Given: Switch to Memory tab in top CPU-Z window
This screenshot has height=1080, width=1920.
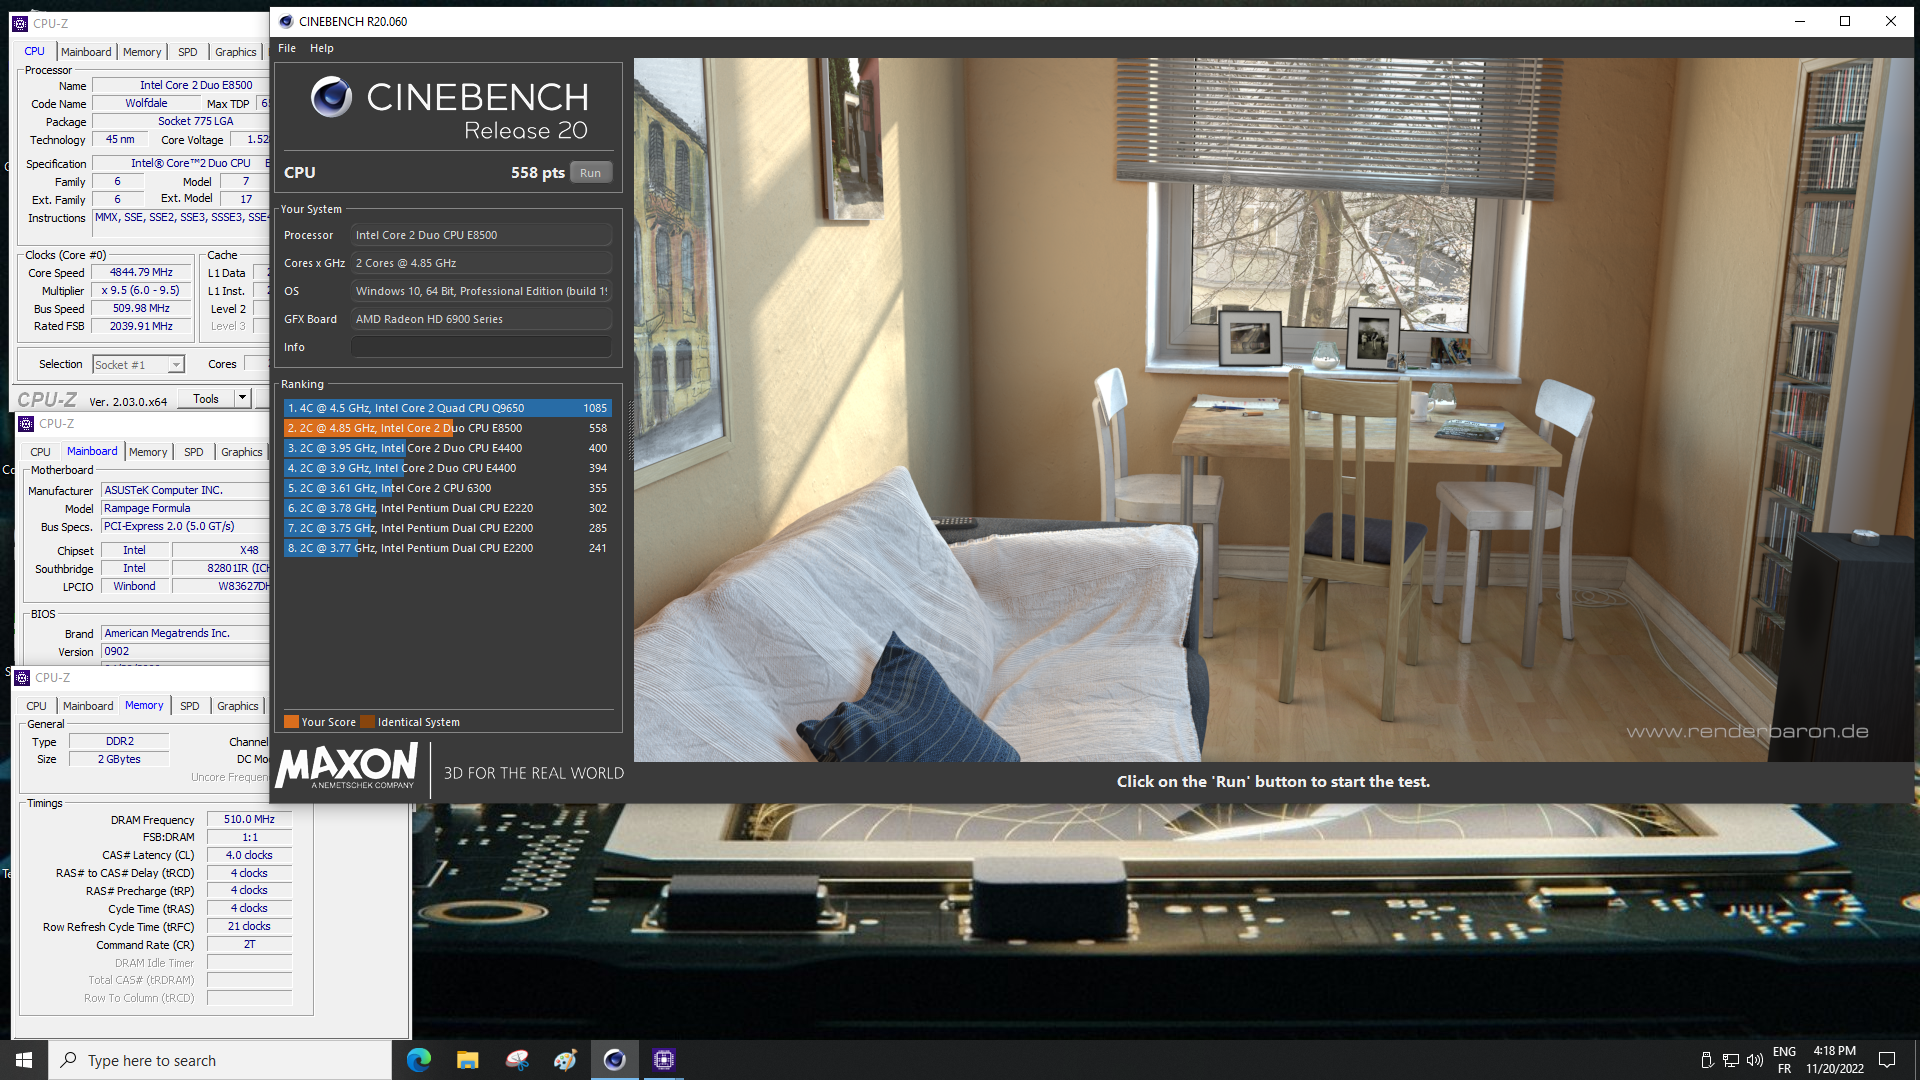Looking at the screenshot, I should tap(142, 52).
